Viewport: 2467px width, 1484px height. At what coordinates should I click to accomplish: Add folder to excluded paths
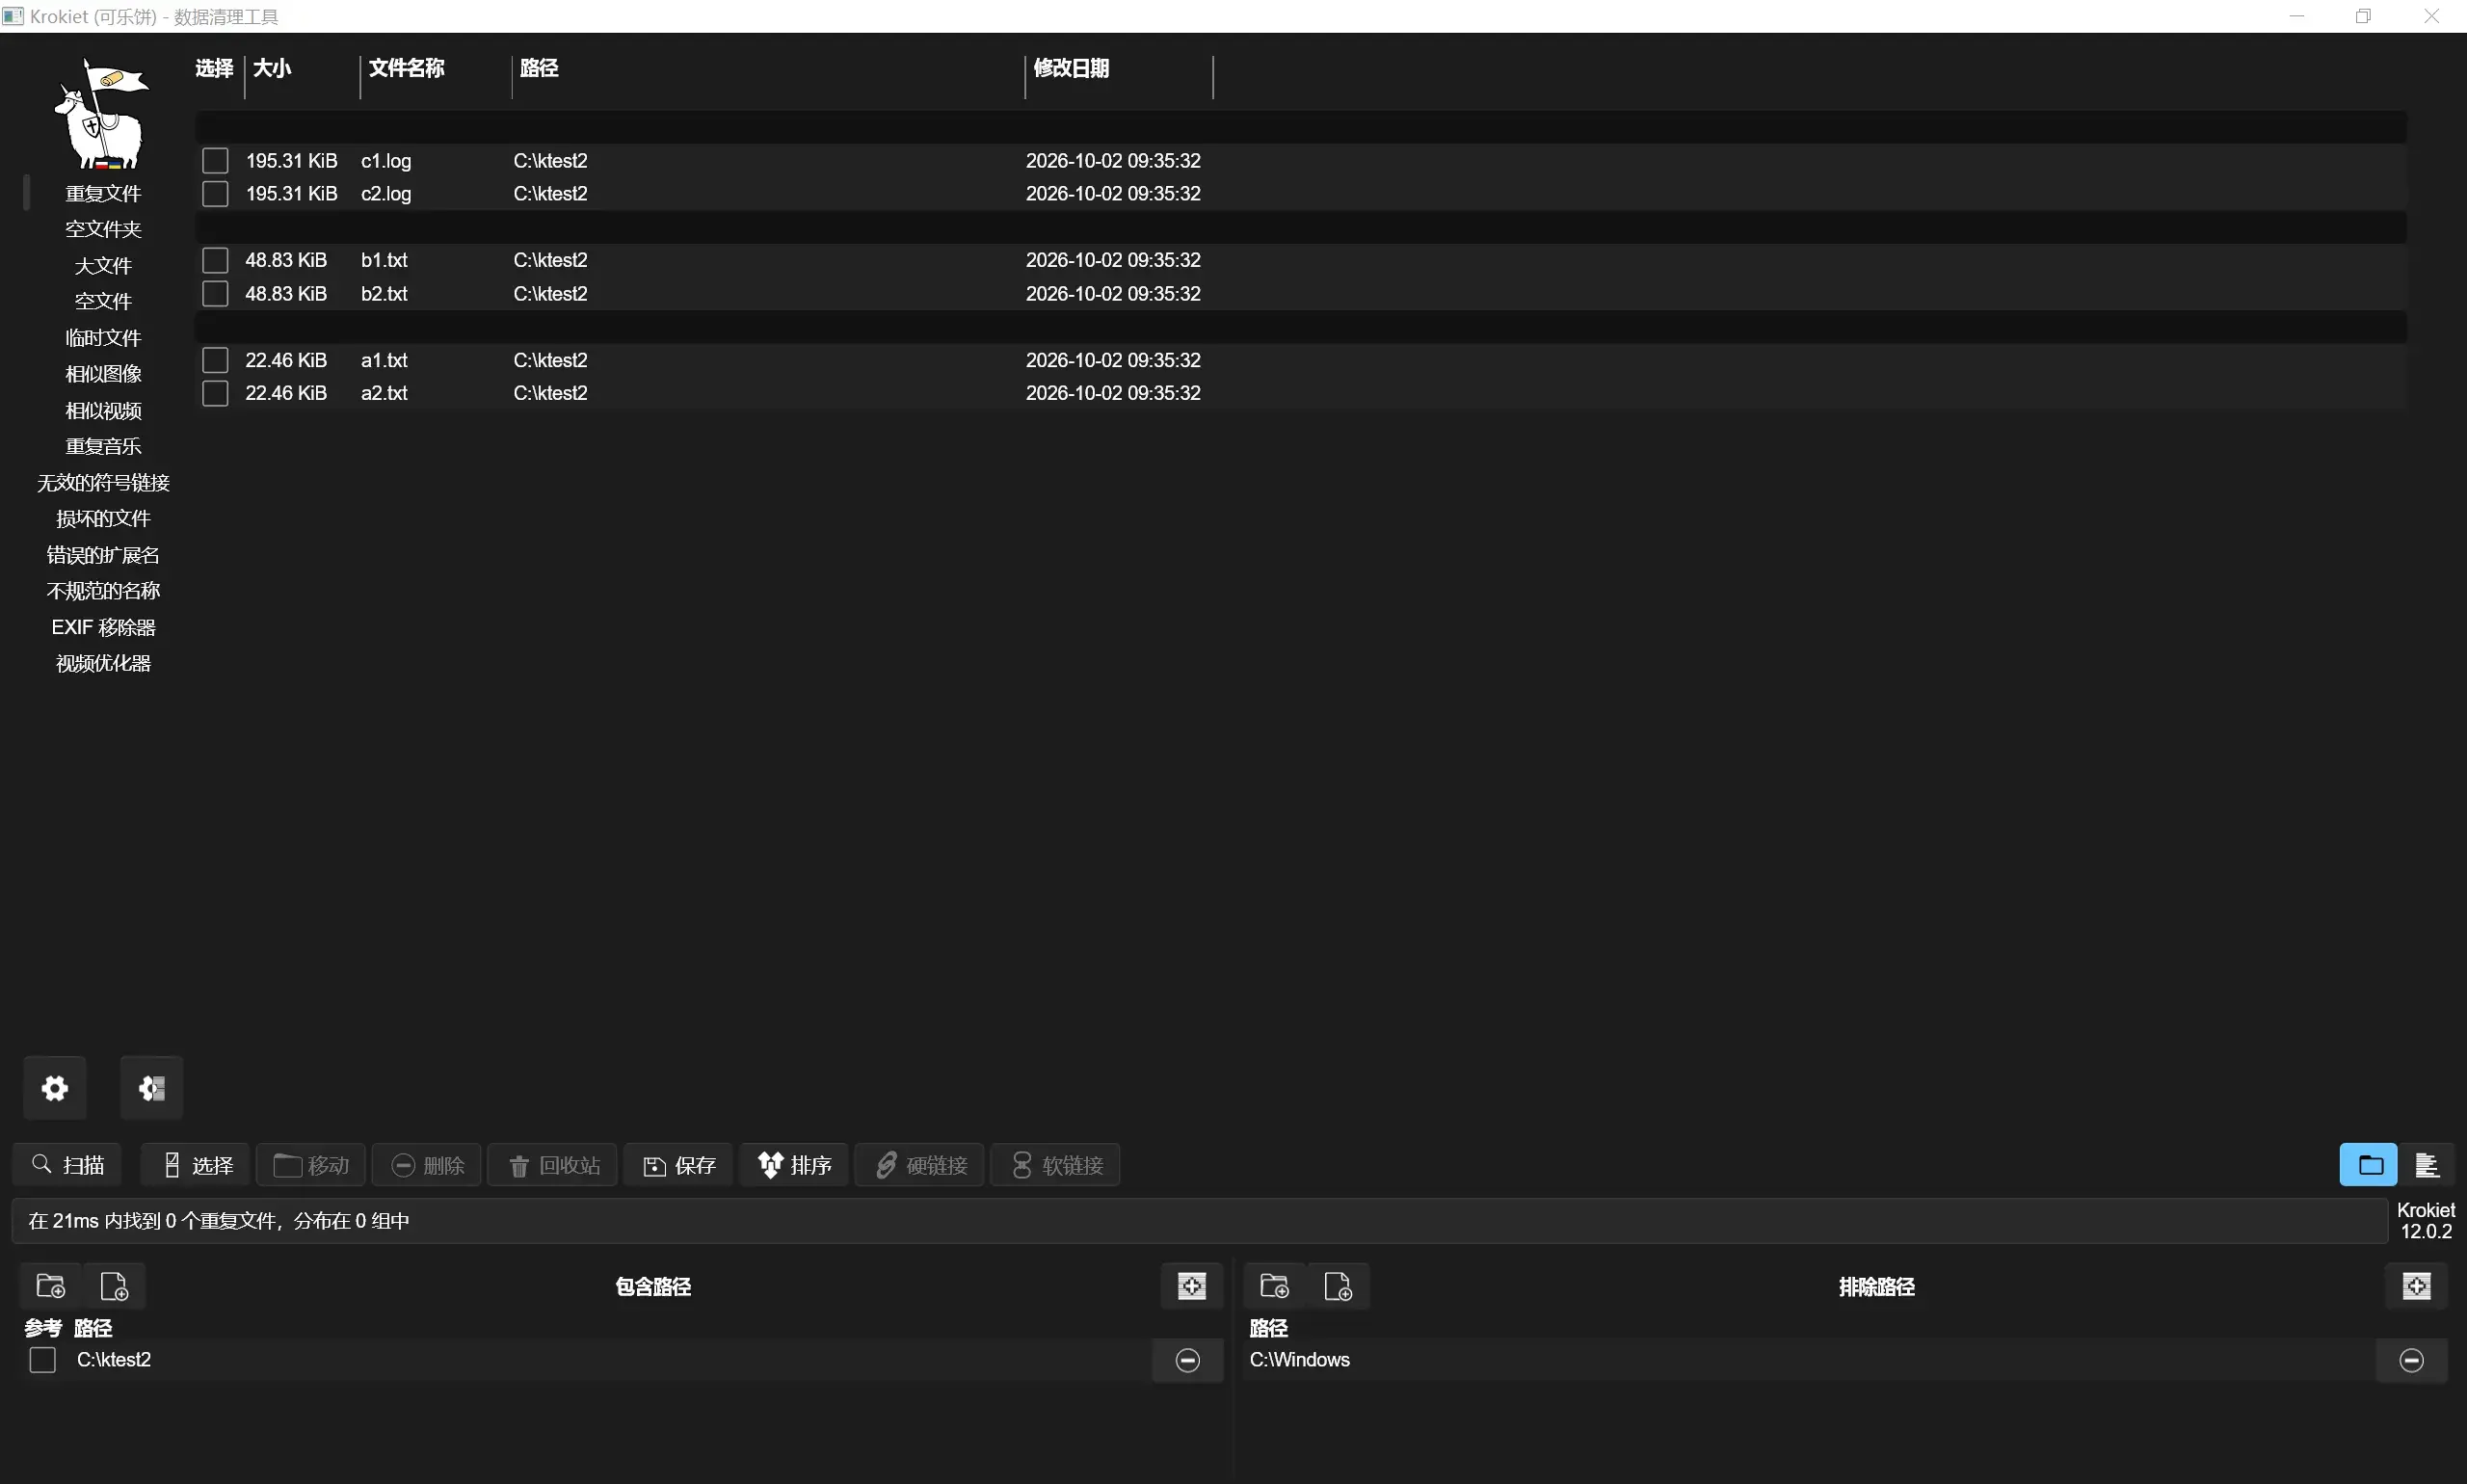[x=1274, y=1286]
